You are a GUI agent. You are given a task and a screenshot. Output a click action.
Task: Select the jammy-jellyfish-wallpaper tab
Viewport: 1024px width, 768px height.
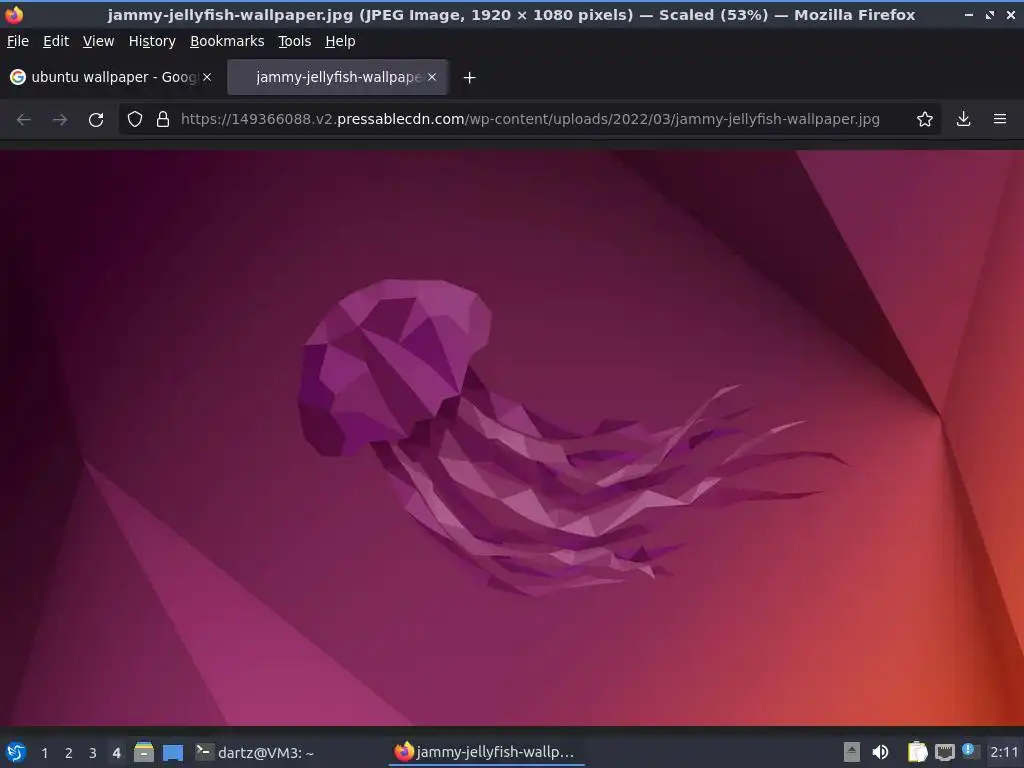point(337,77)
